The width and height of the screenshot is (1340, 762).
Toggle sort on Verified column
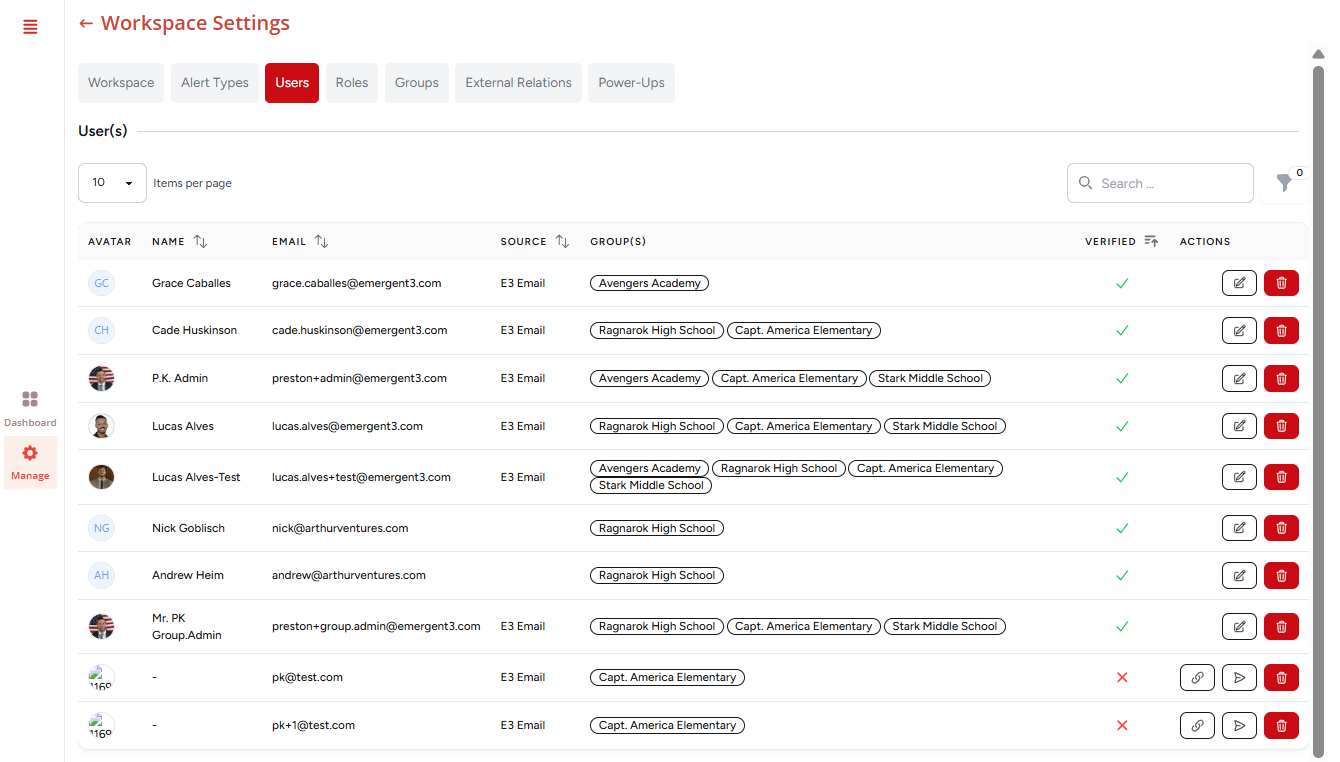pyautogui.click(x=1151, y=241)
